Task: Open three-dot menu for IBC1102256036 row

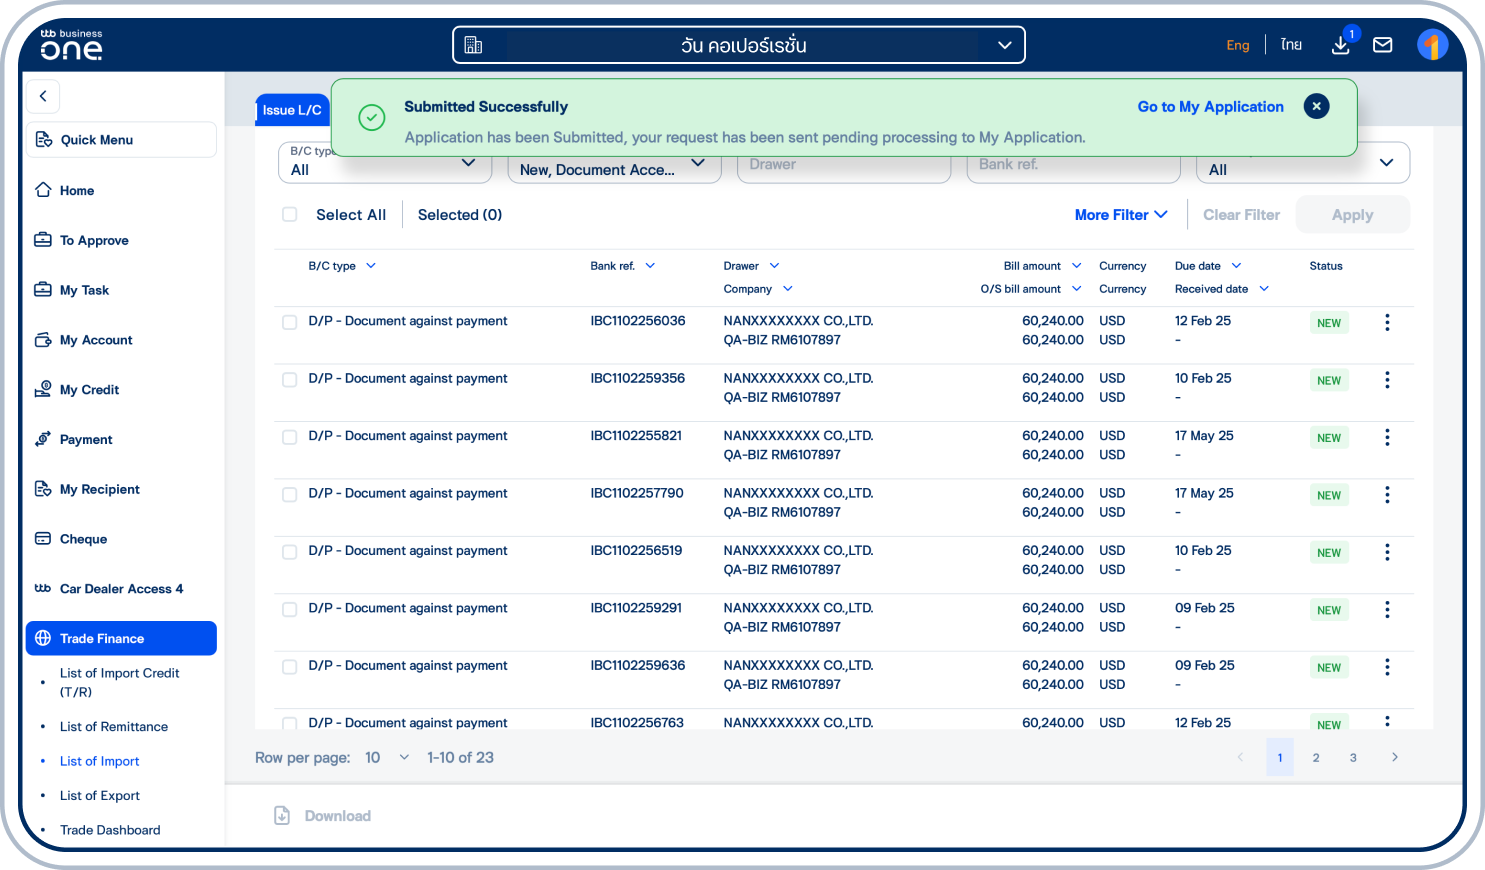Action: click(x=1386, y=322)
